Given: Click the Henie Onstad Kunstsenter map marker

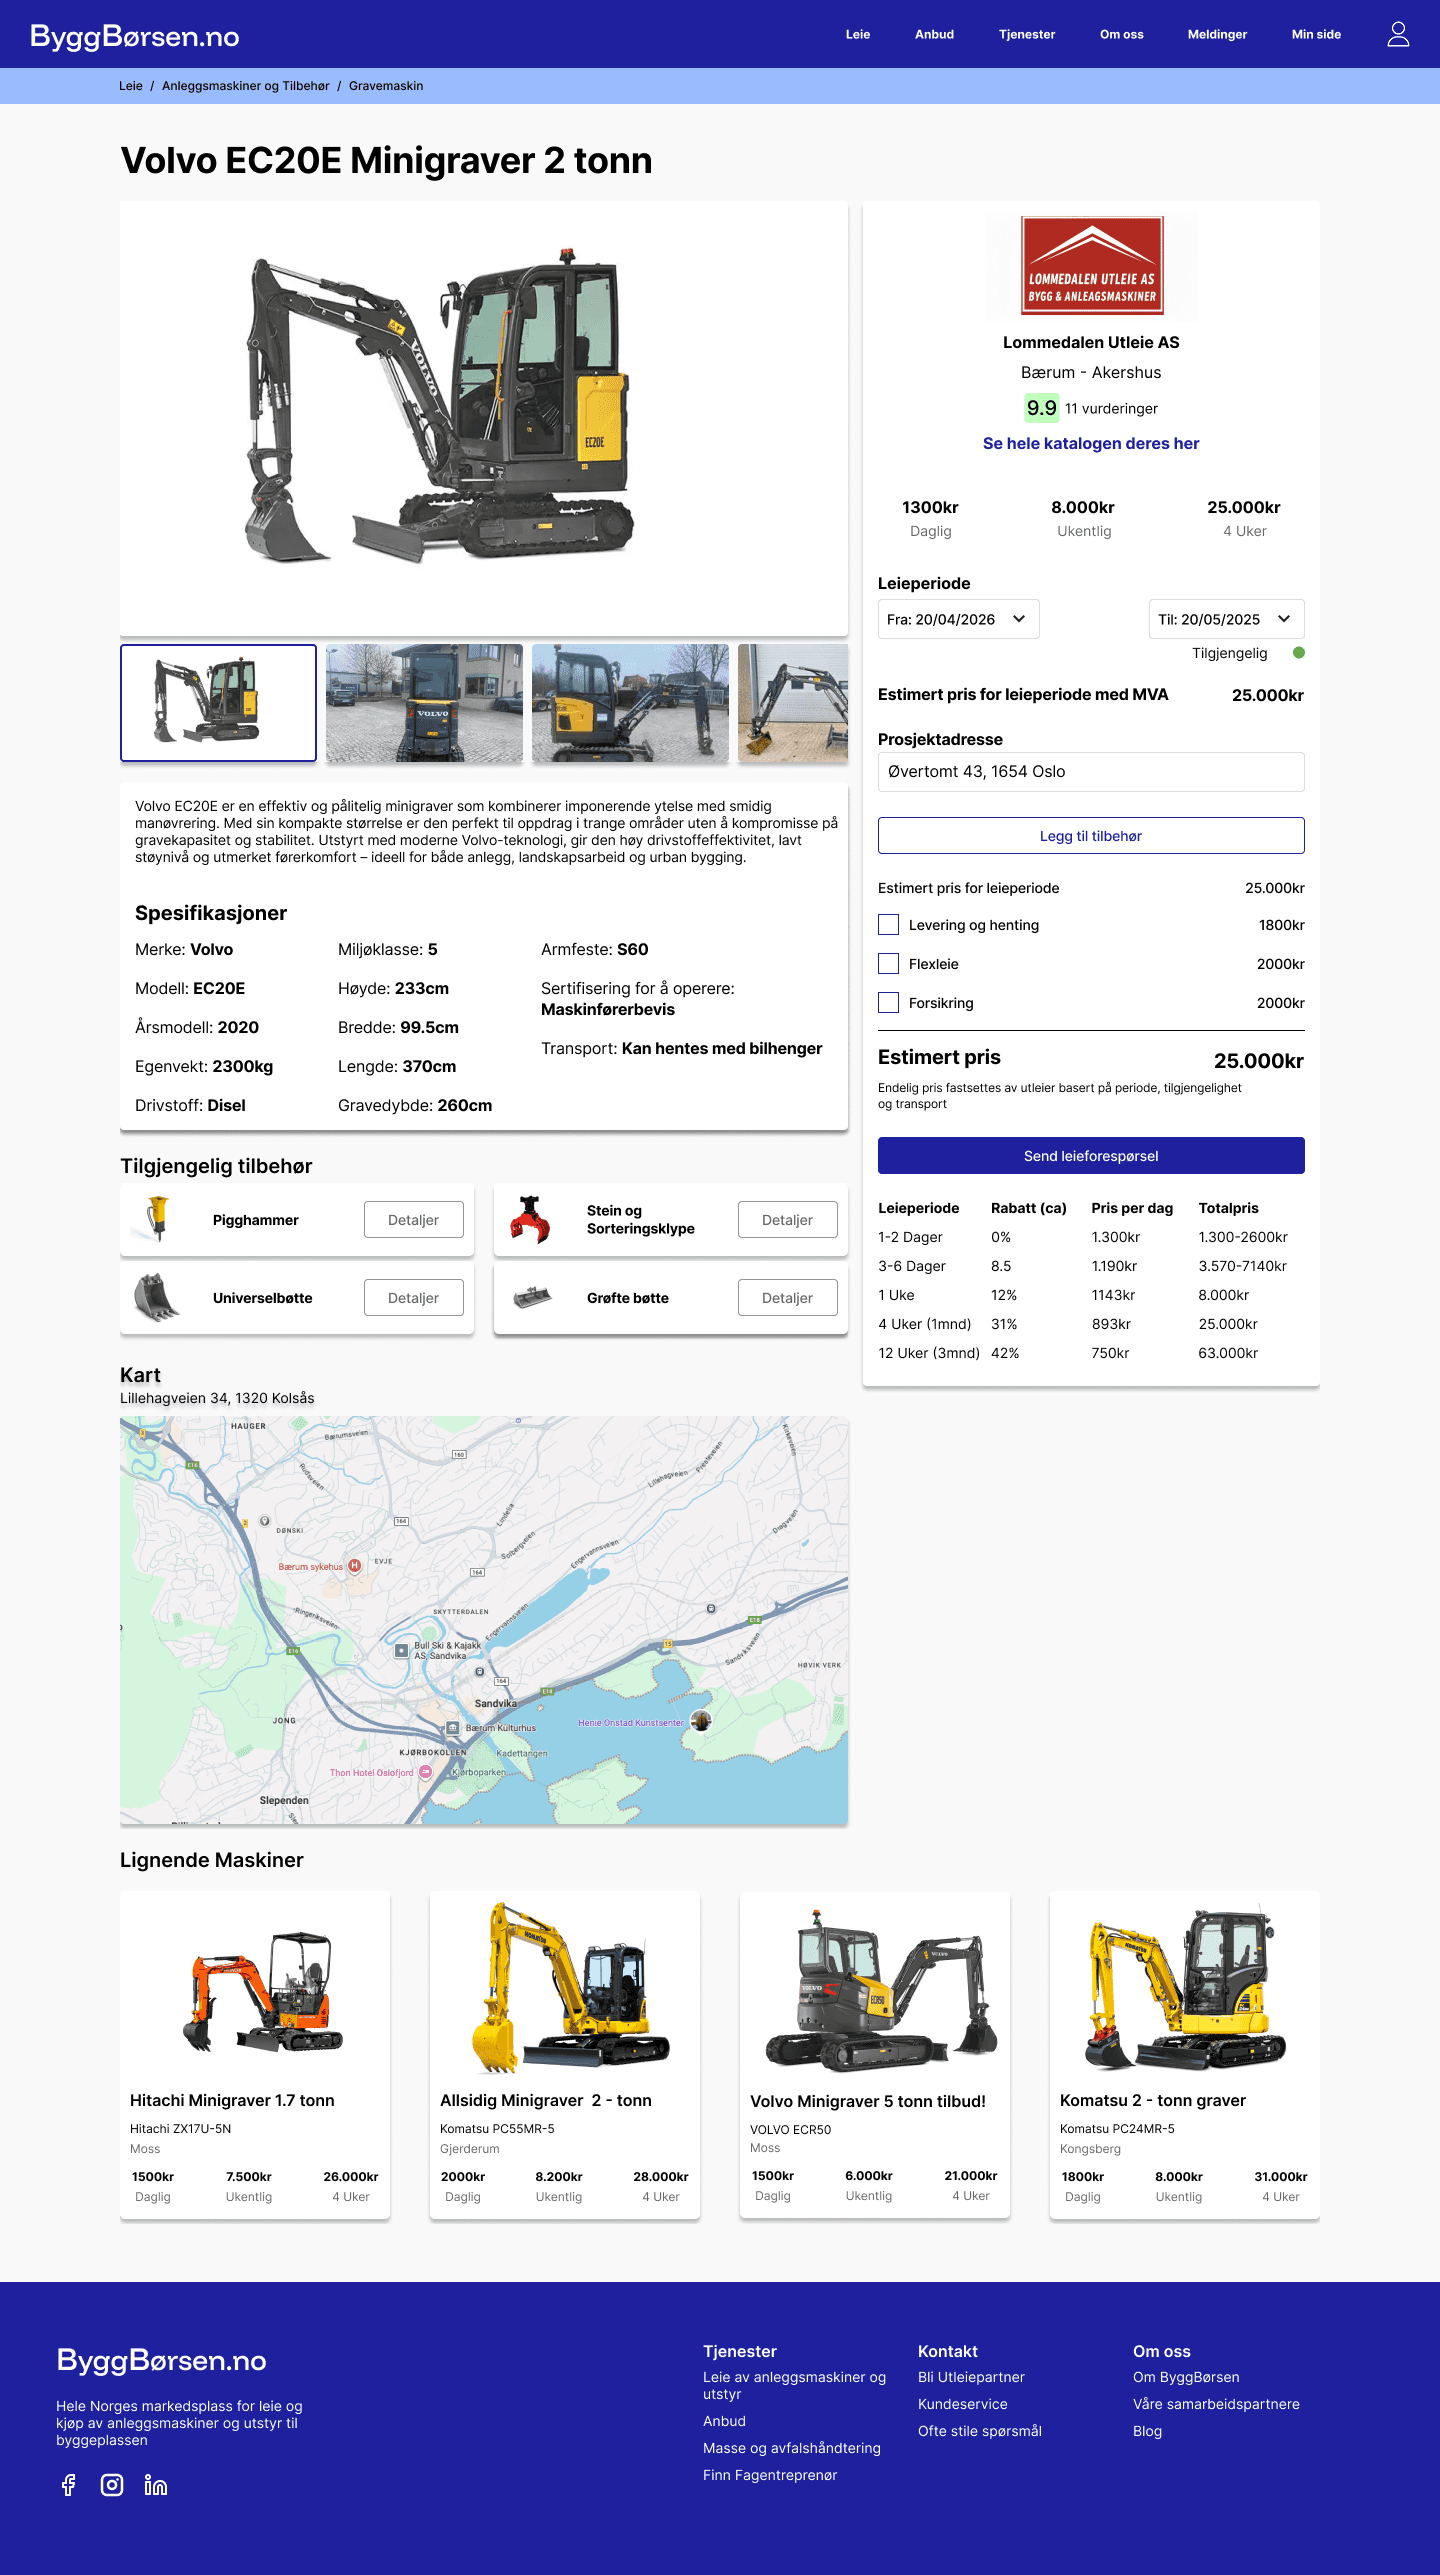Looking at the screenshot, I should pyautogui.click(x=701, y=1720).
